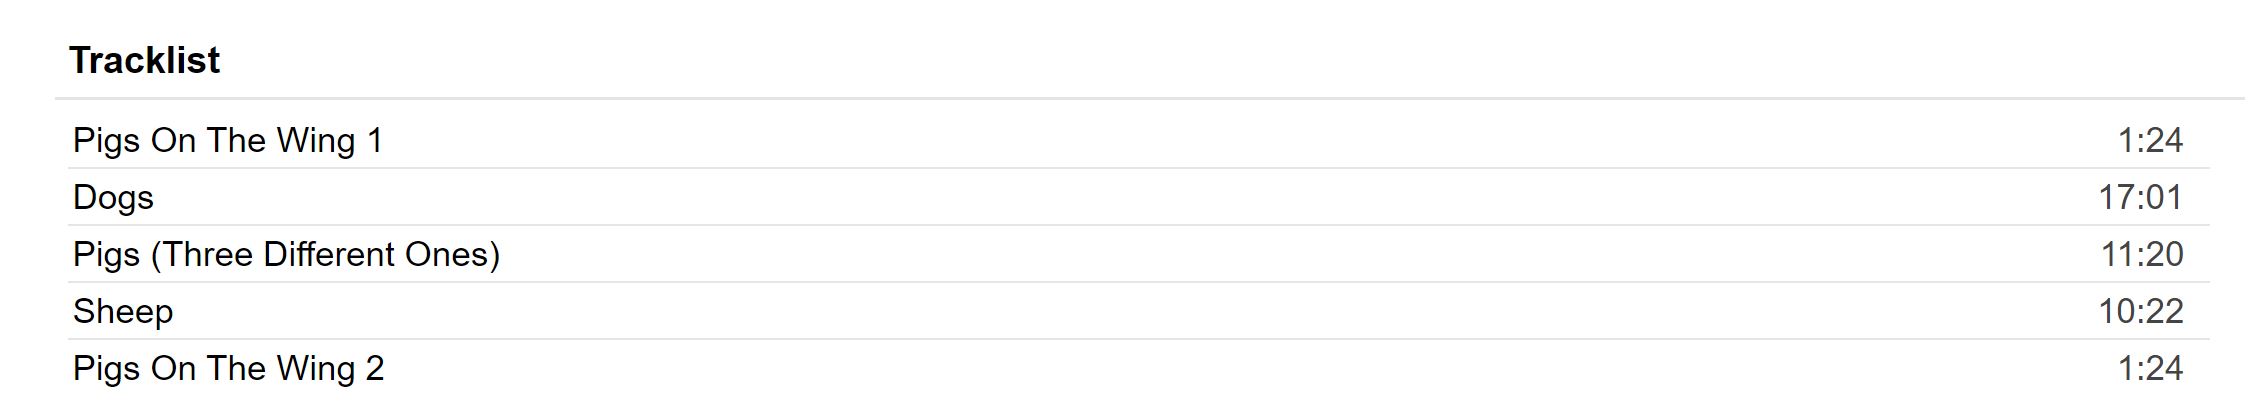The height and width of the screenshot is (411, 2260).
Task: Click the number 2 in last track title
Action: (375, 369)
